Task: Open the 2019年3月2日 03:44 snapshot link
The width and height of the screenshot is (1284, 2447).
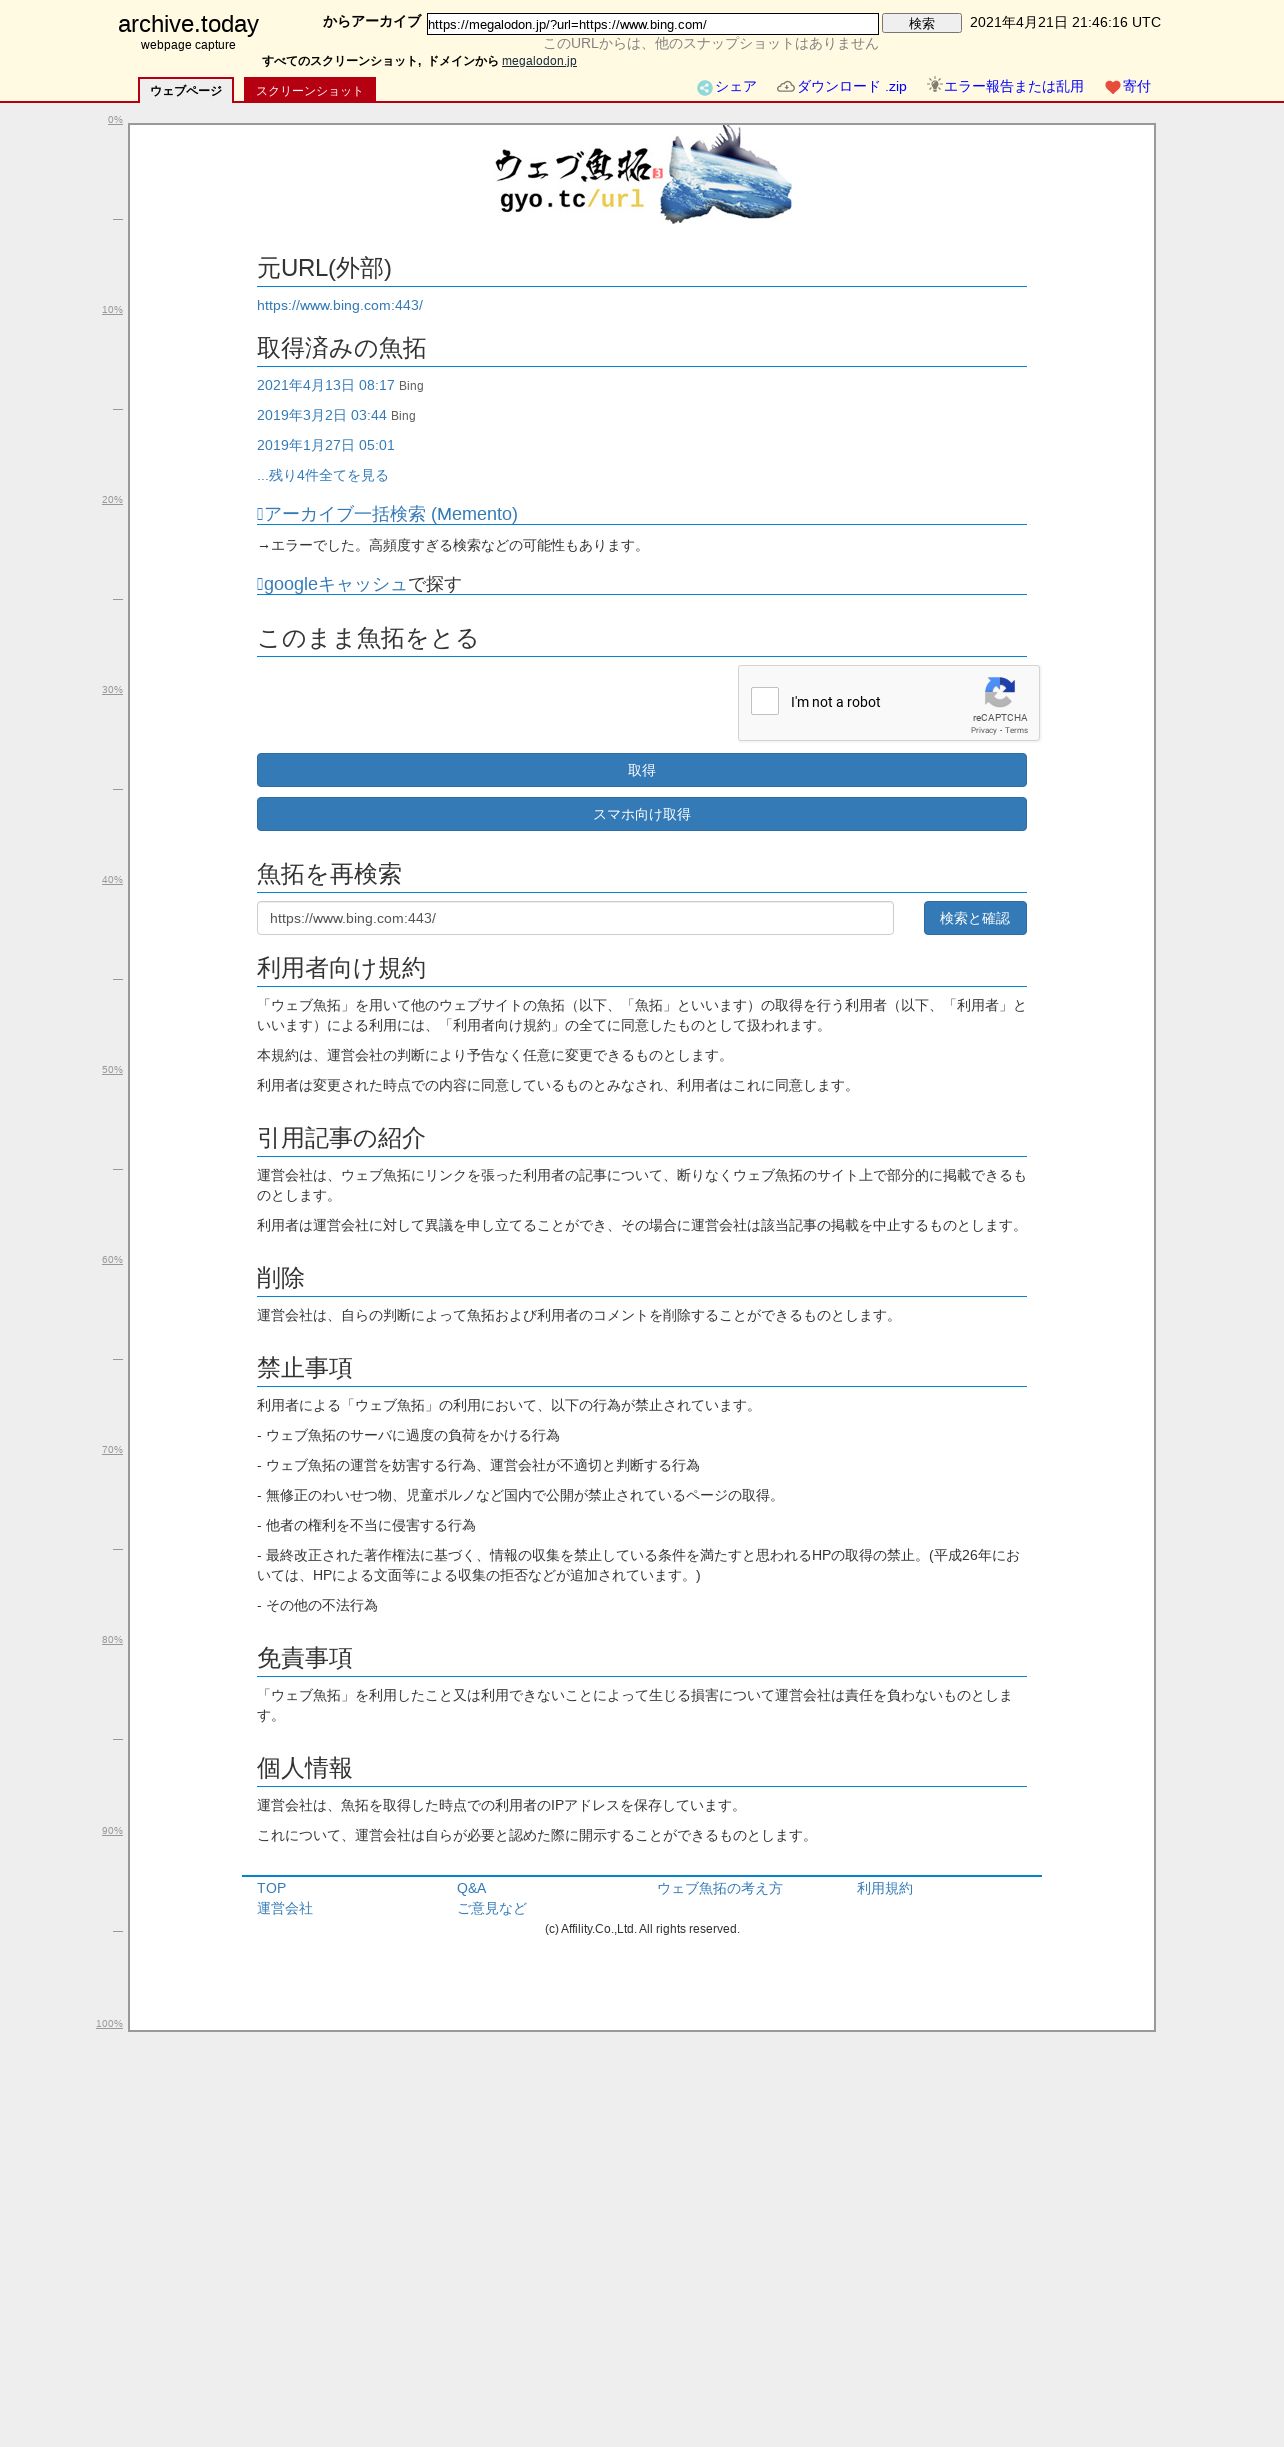Action: [x=322, y=415]
